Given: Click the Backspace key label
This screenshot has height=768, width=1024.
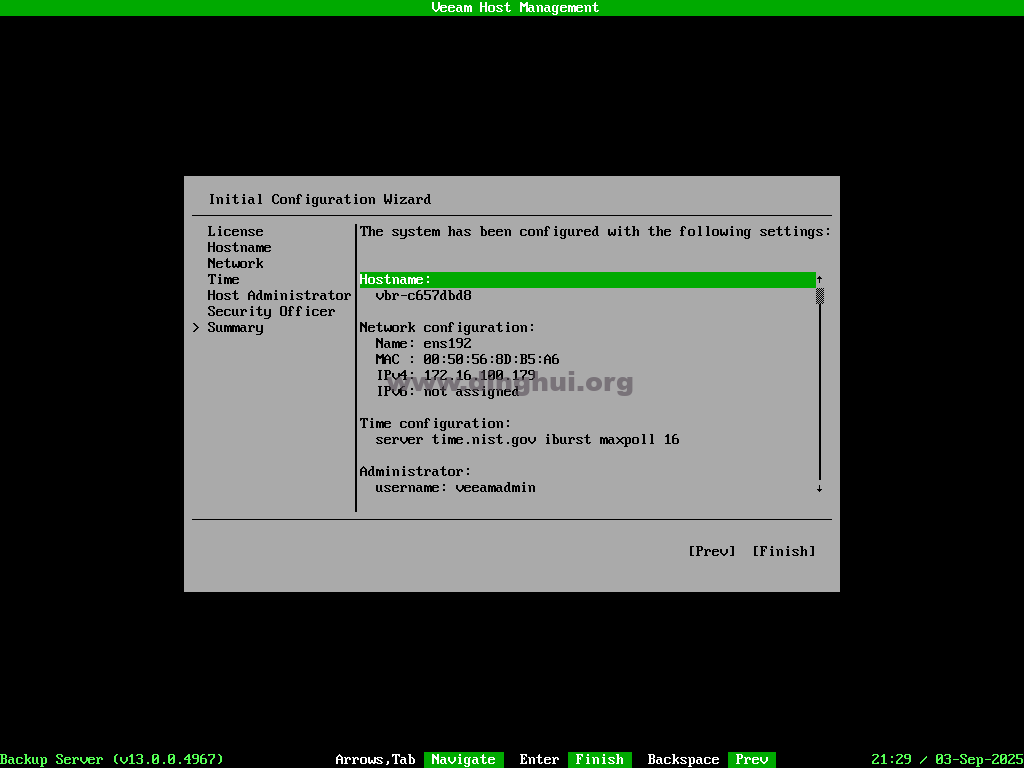Looking at the screenshot, I should (683, 760).
